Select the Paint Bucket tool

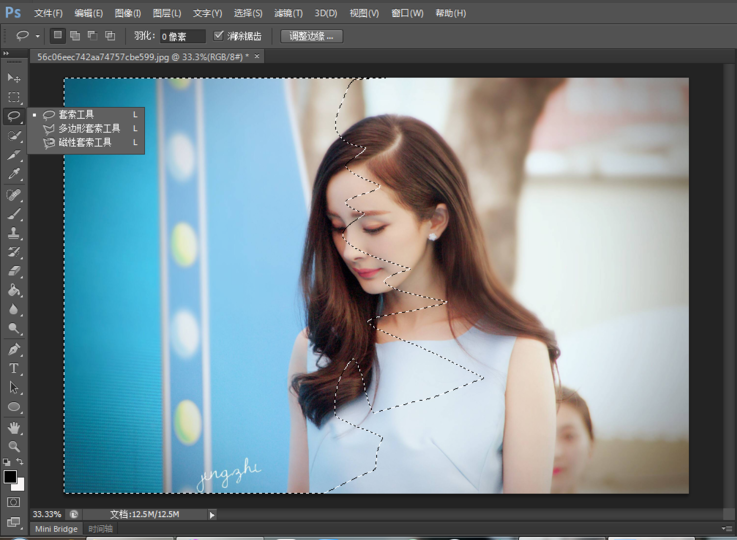(x=14, y=290)
